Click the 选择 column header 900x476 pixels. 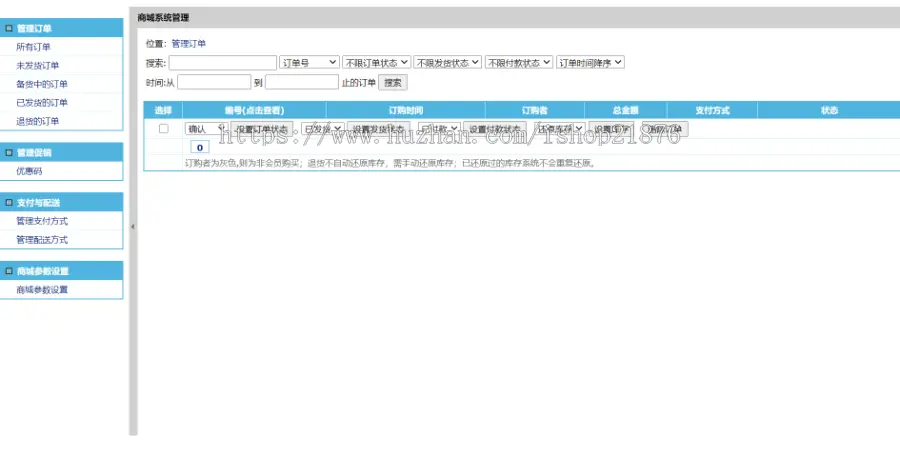pyautogui.click(x=164, y=110)
